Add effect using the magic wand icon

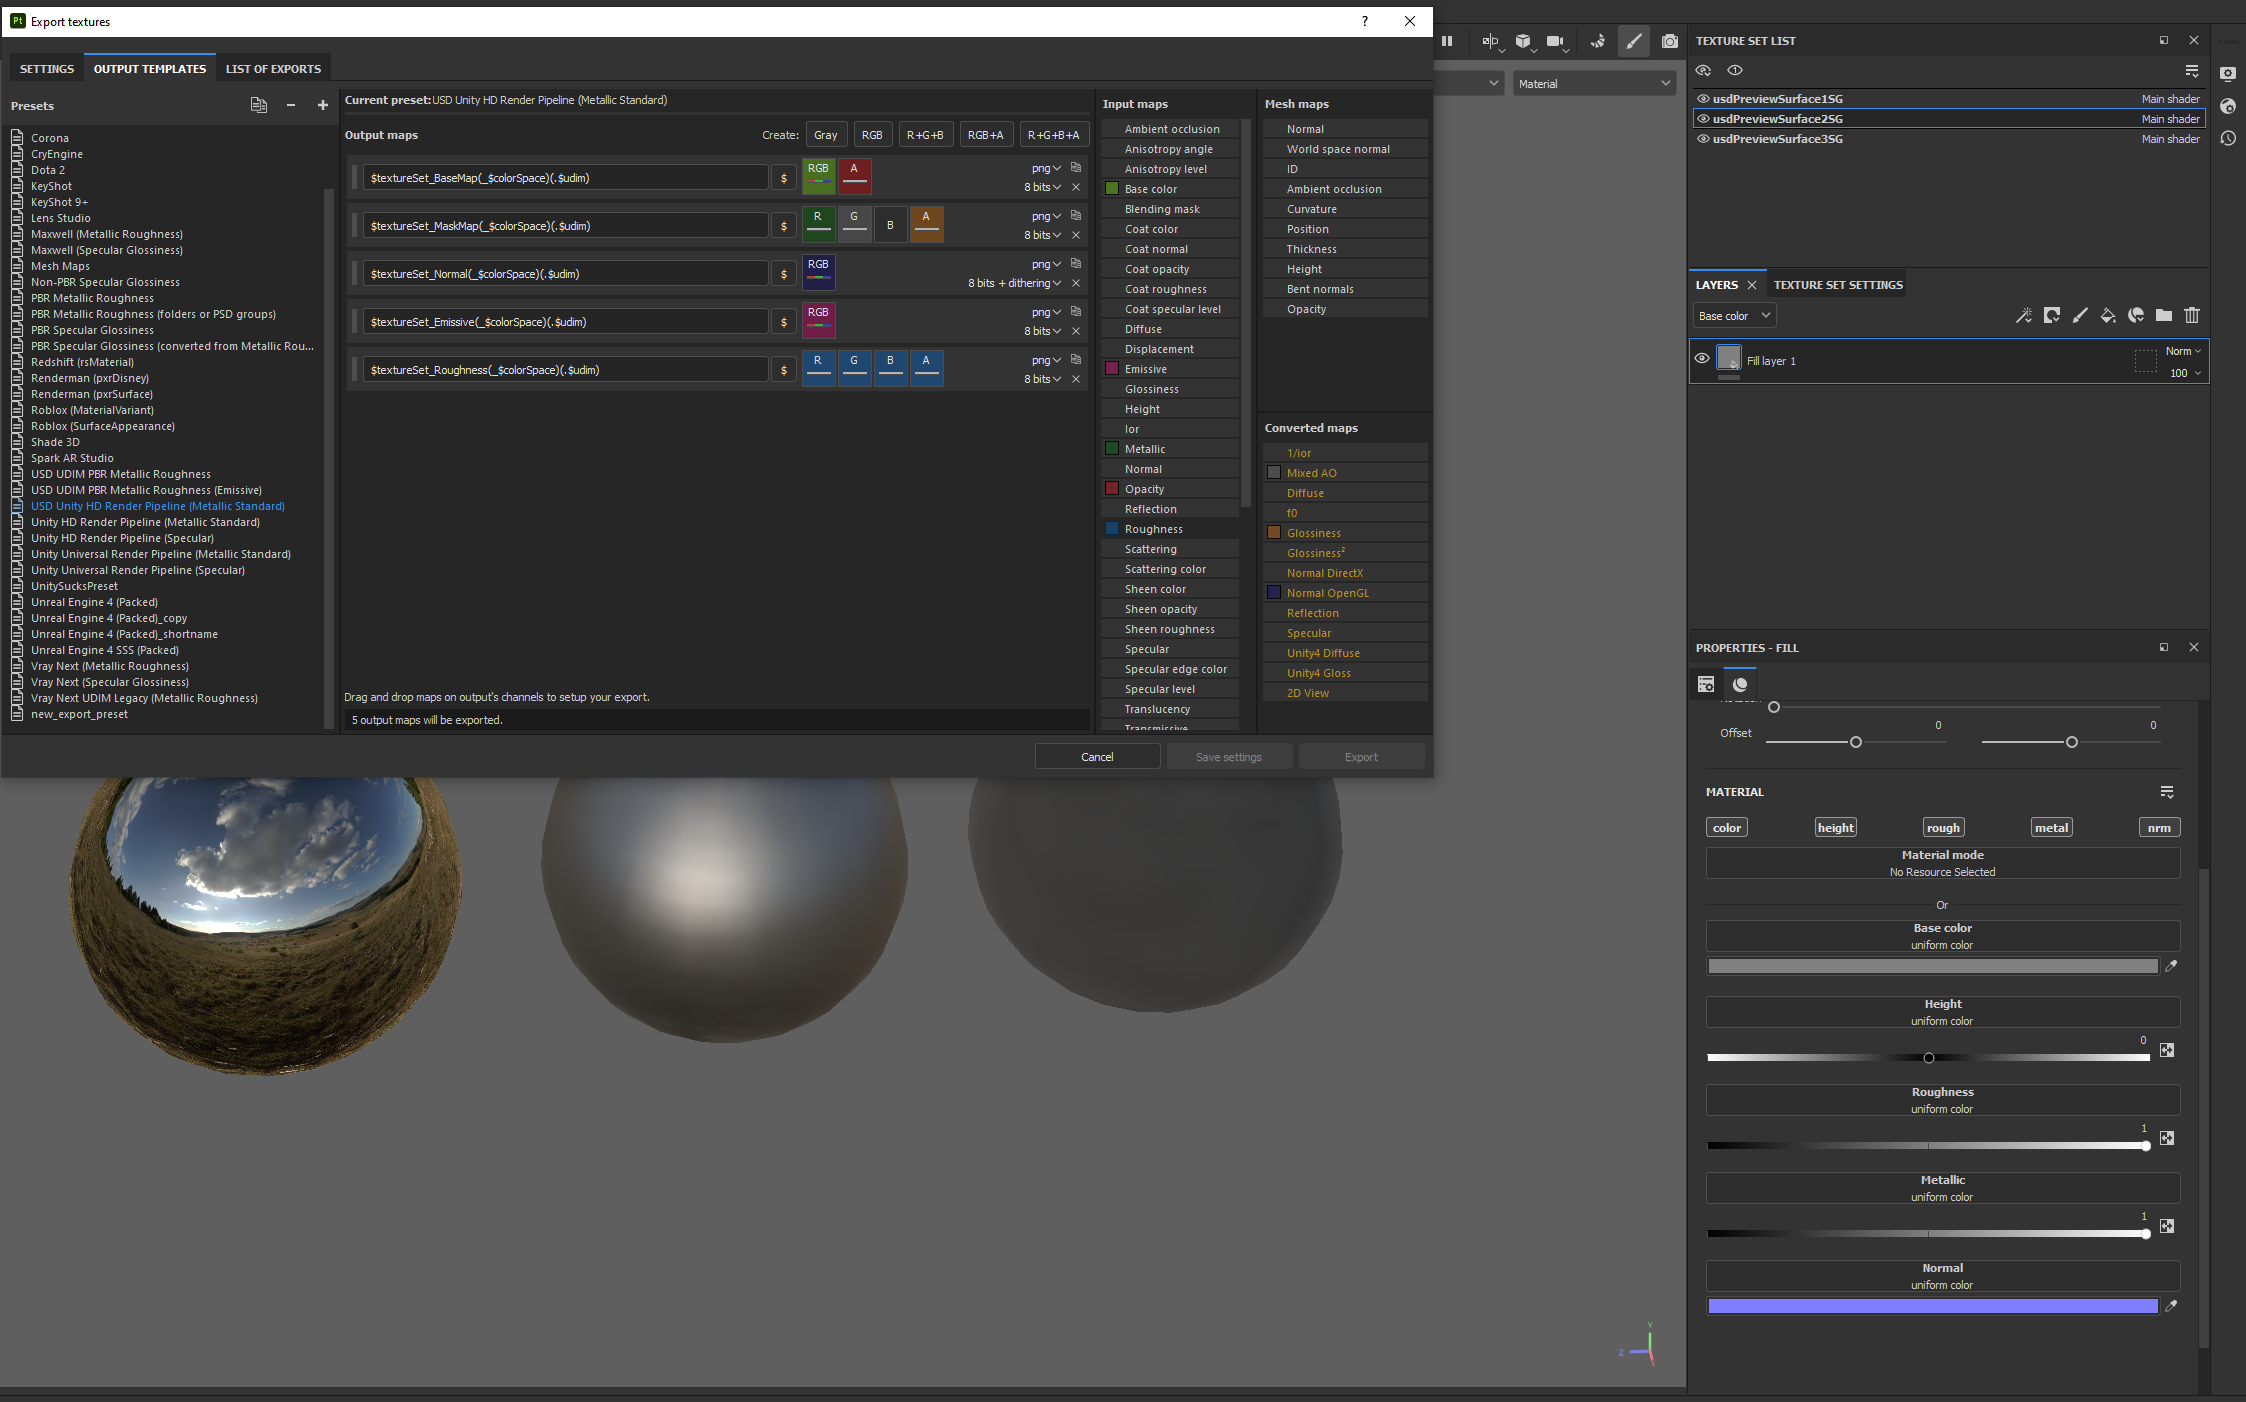coord(2023,316)
